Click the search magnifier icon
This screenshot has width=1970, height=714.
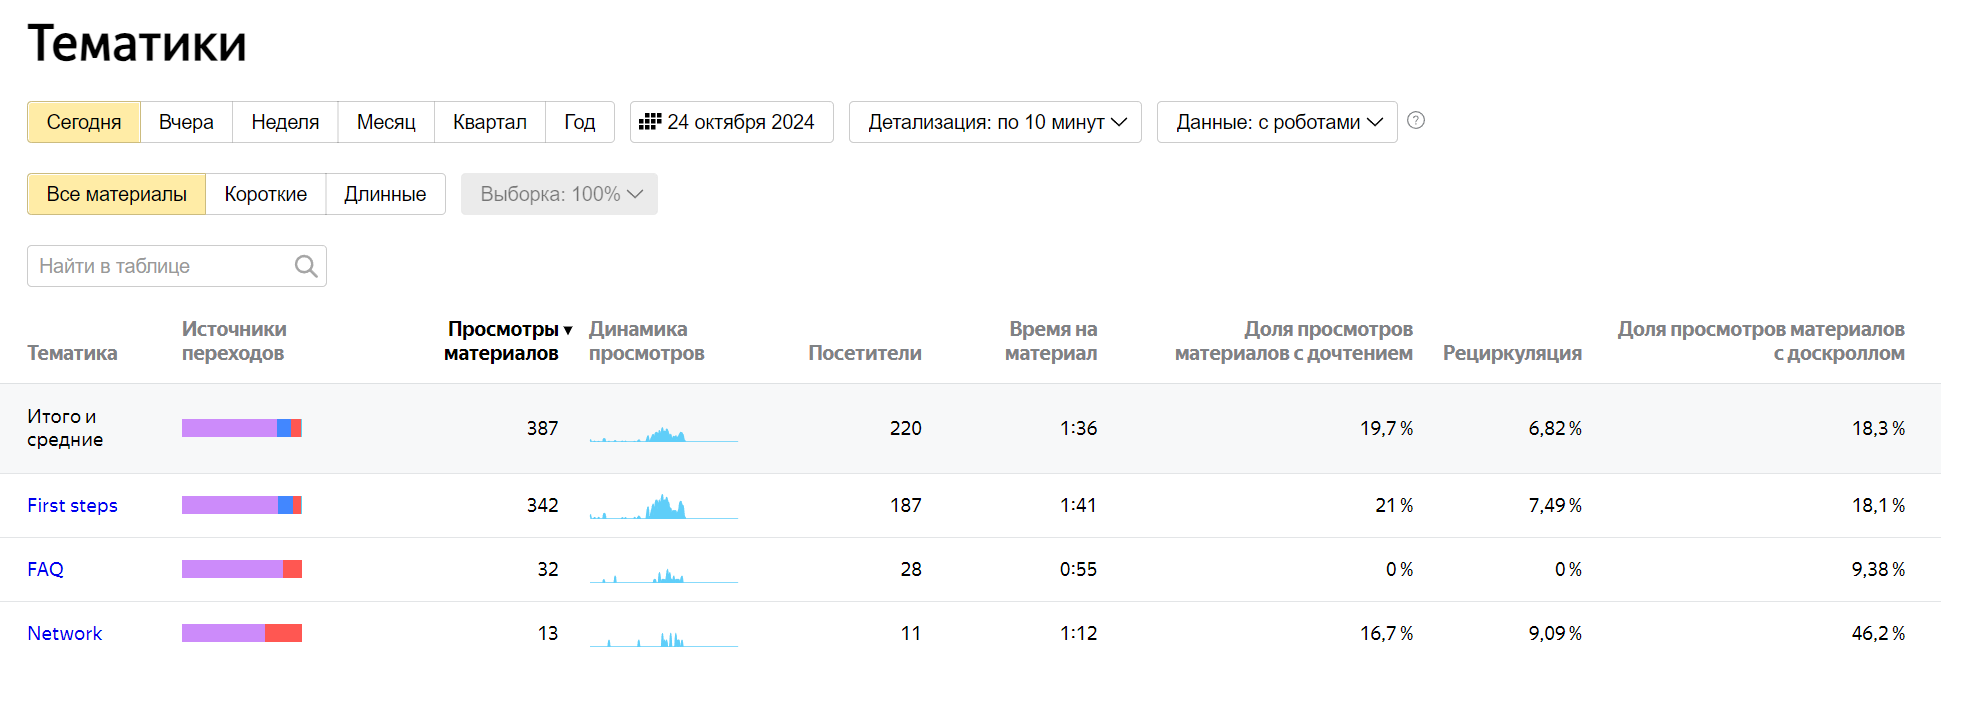[306, 266]
